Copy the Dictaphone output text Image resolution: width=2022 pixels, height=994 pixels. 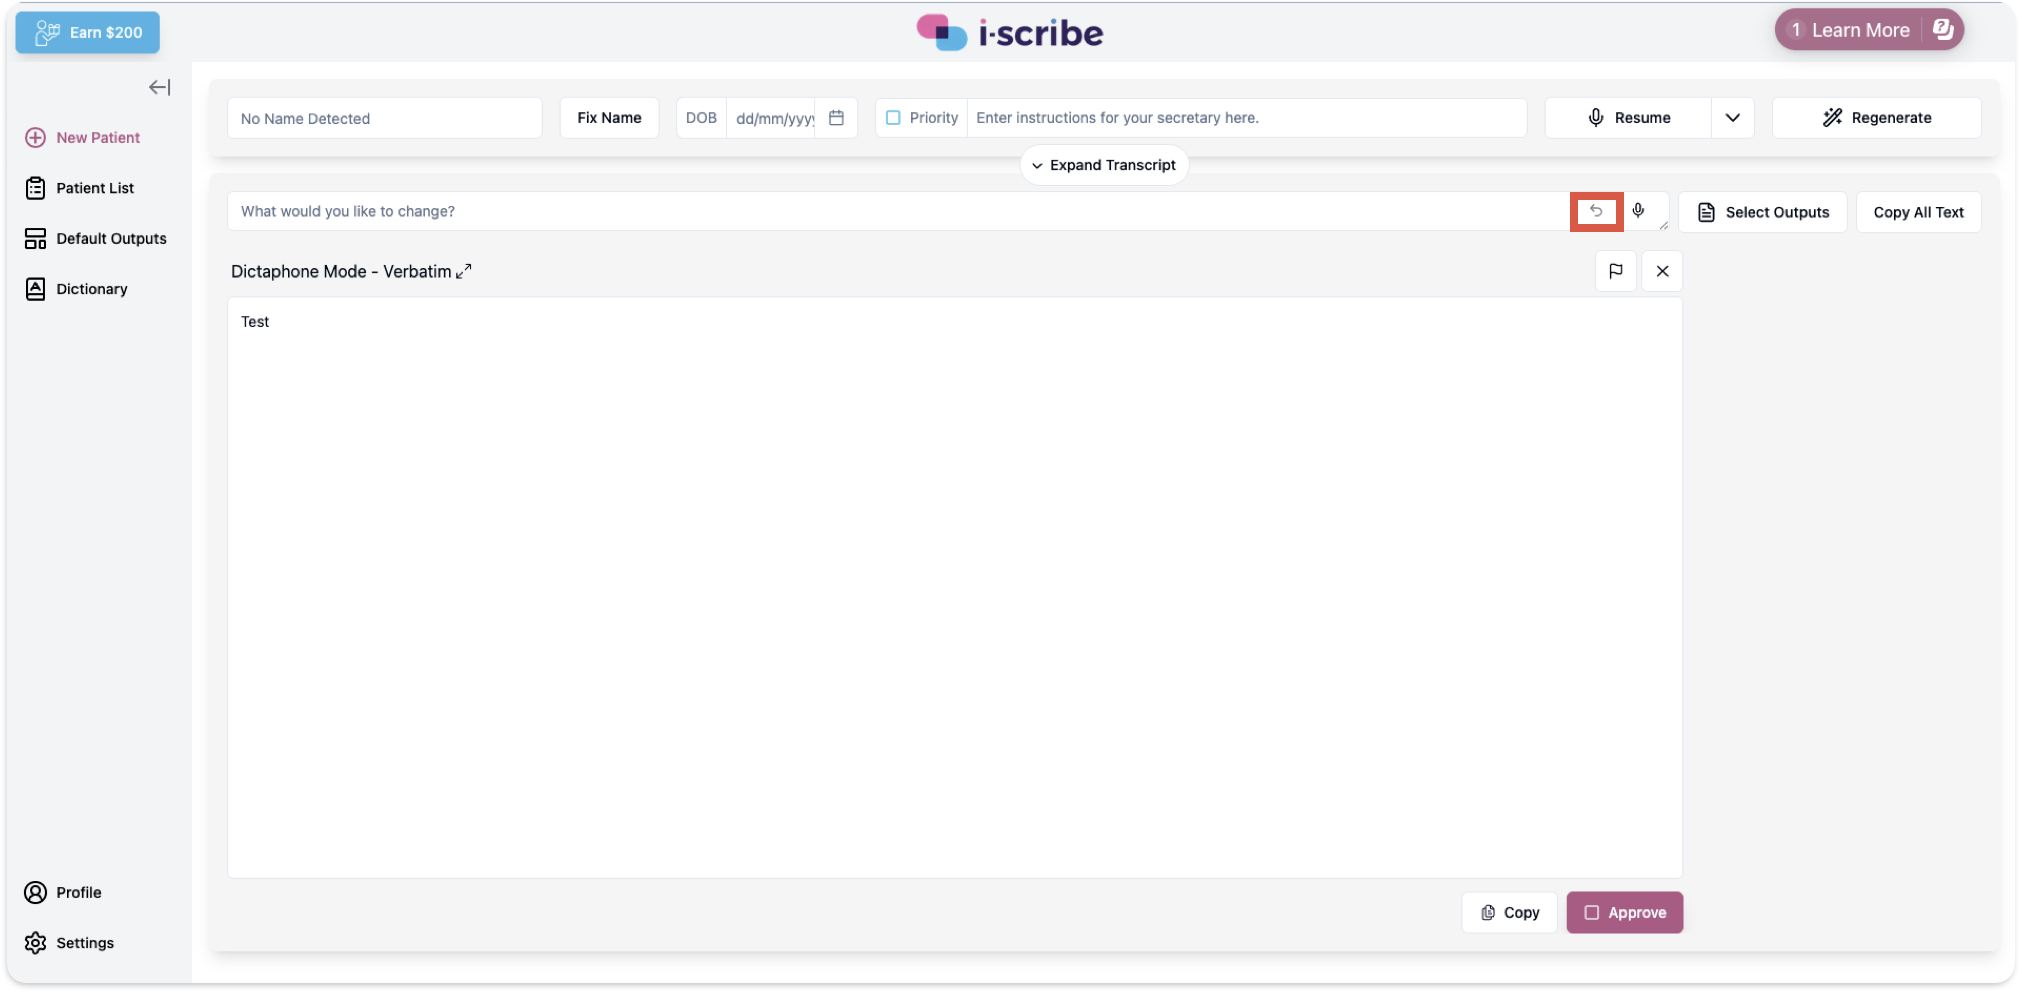1509,912
